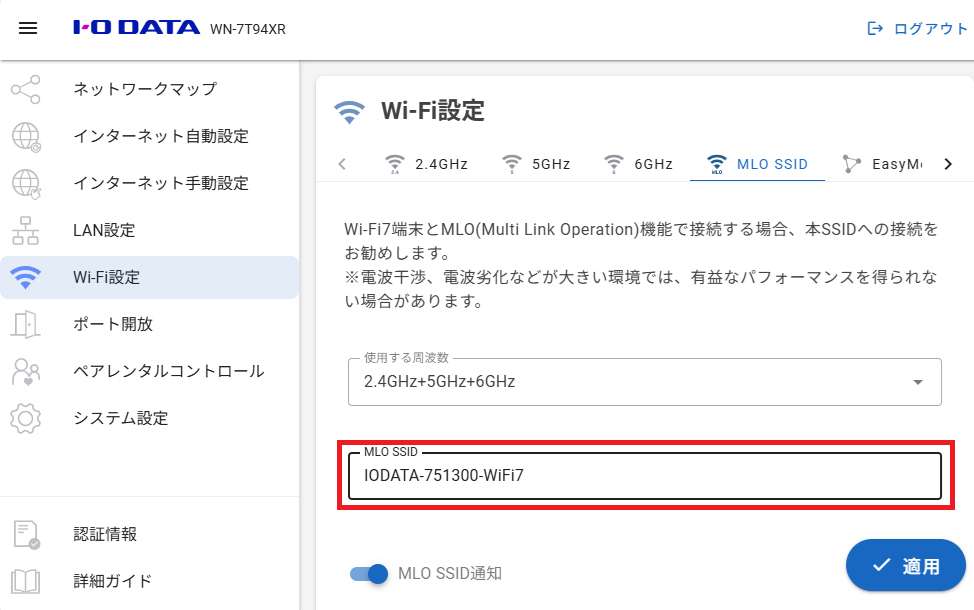Select the EasyMesh tab

(888, 163)
